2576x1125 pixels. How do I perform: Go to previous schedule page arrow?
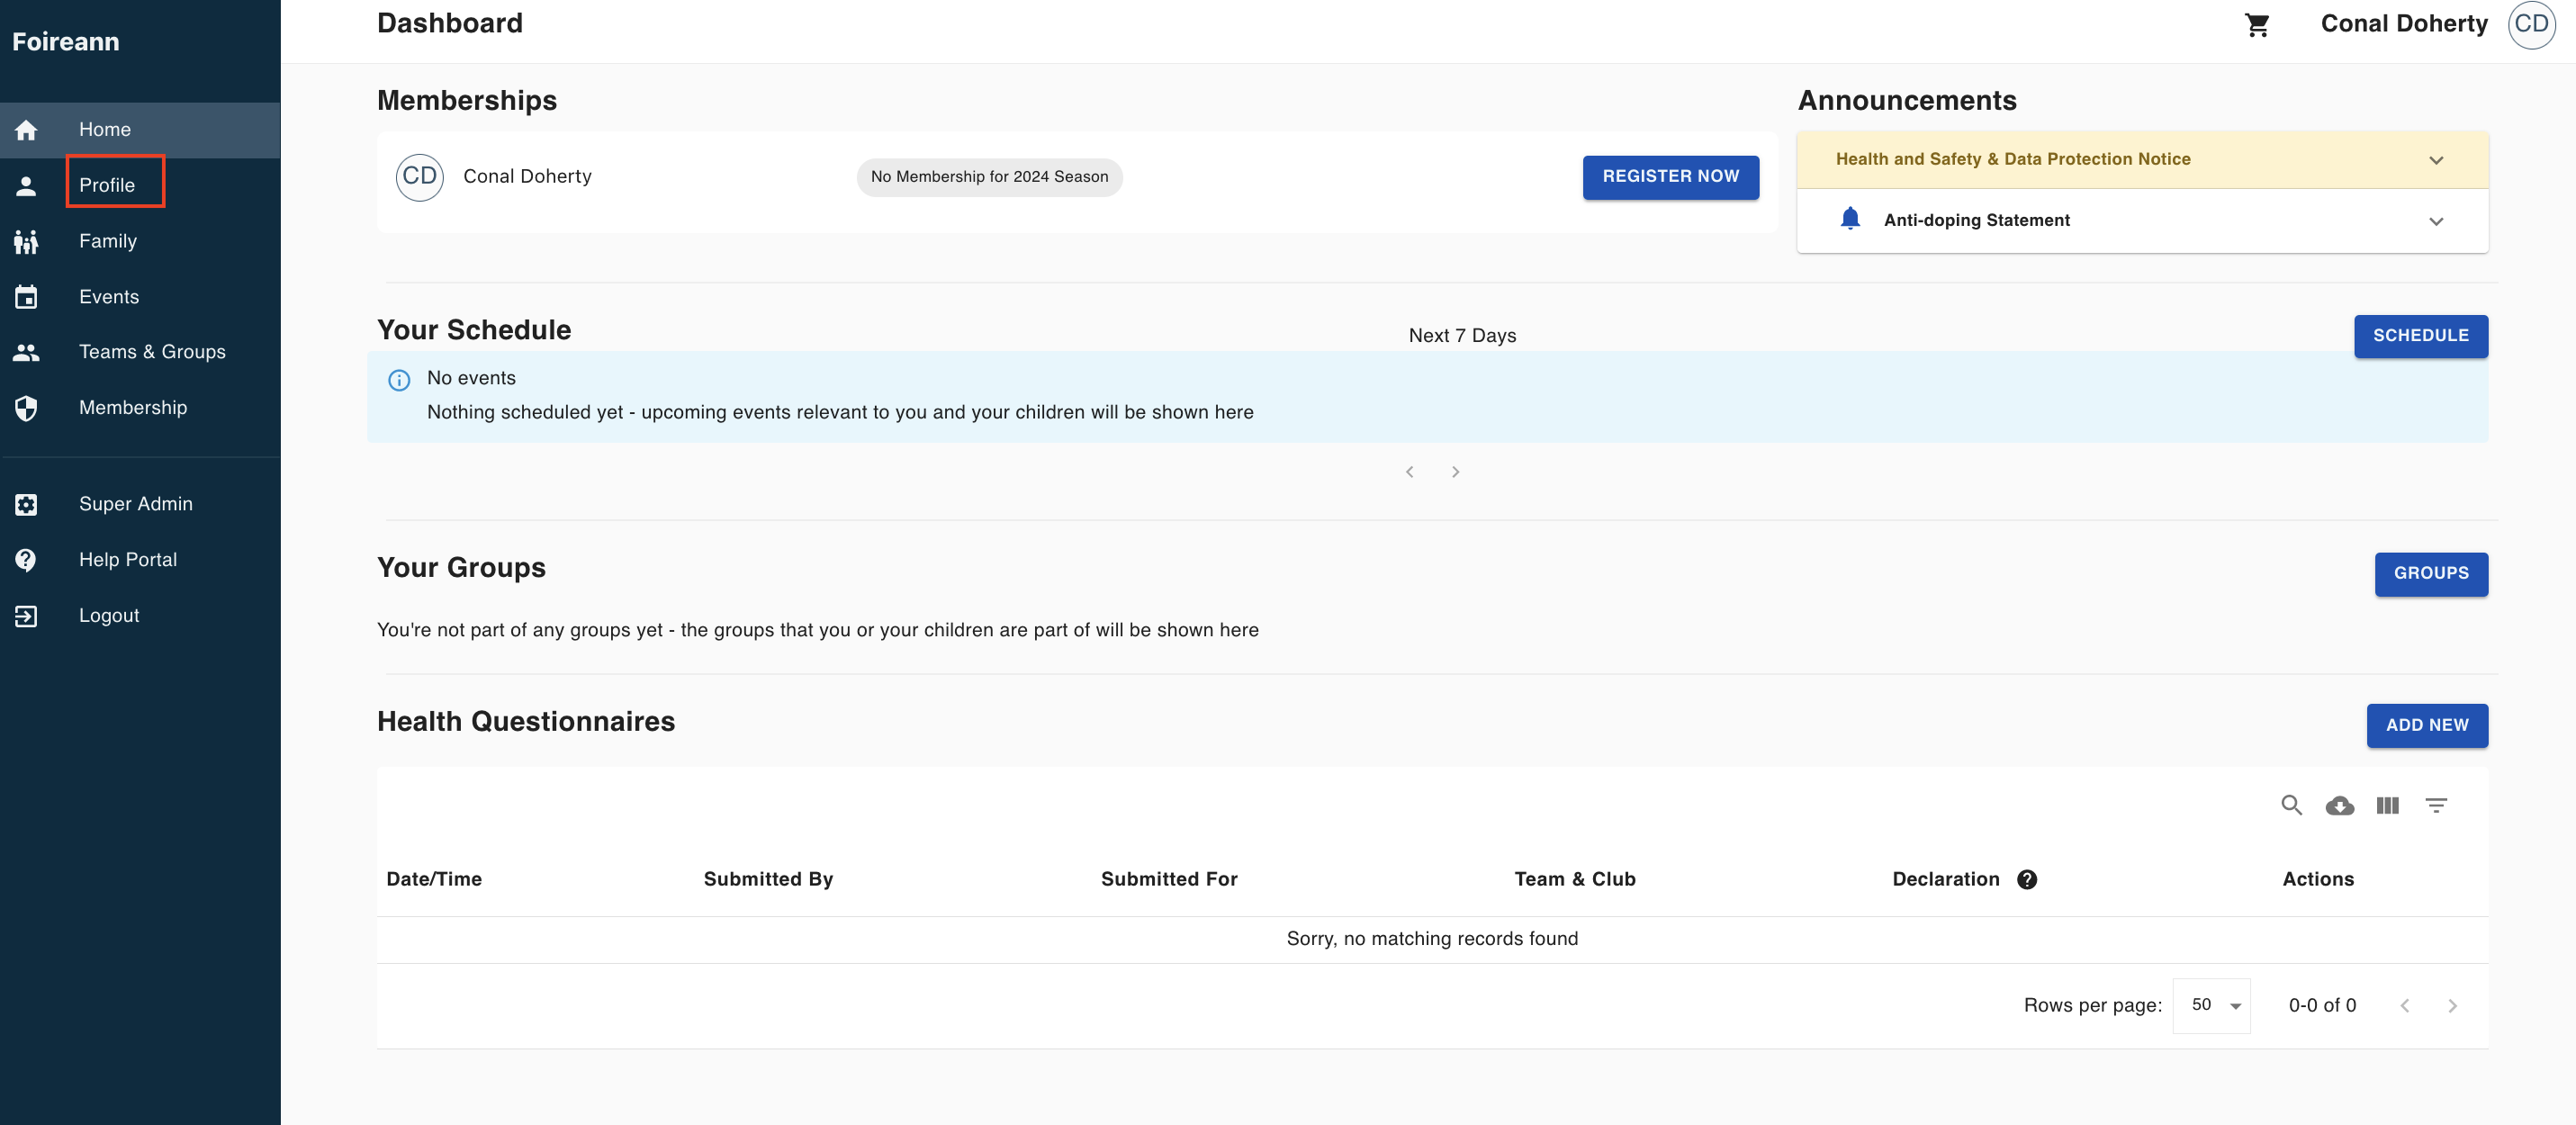[x=1409, y=472]
